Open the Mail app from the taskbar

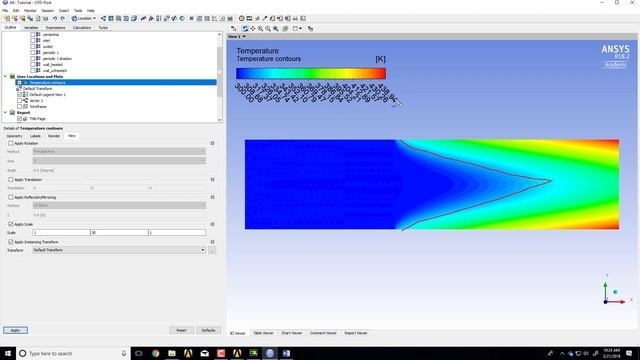point(204,353)
